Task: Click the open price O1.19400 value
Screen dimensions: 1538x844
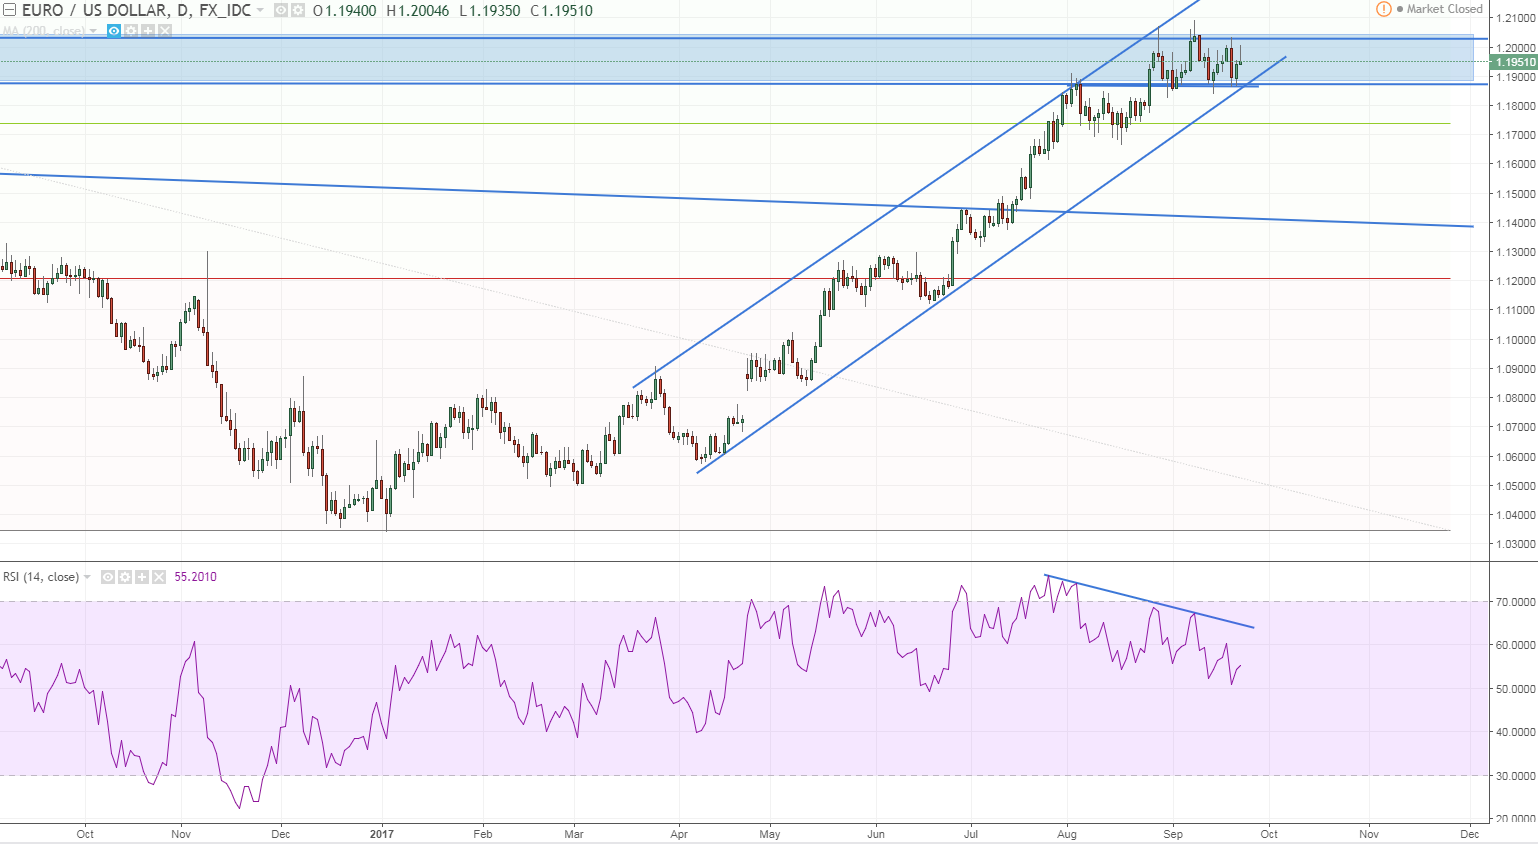Action: tap(344, 11)
